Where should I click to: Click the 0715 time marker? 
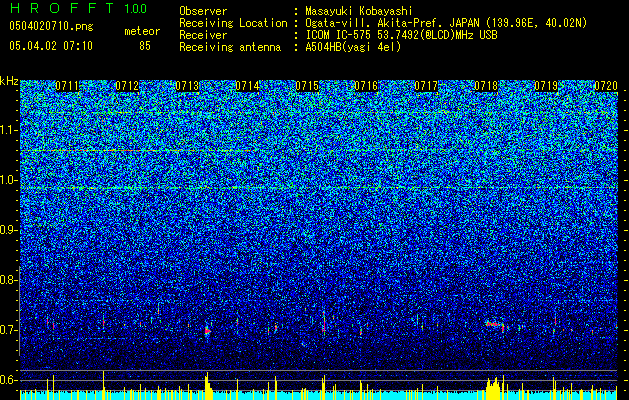coord(307,86)
